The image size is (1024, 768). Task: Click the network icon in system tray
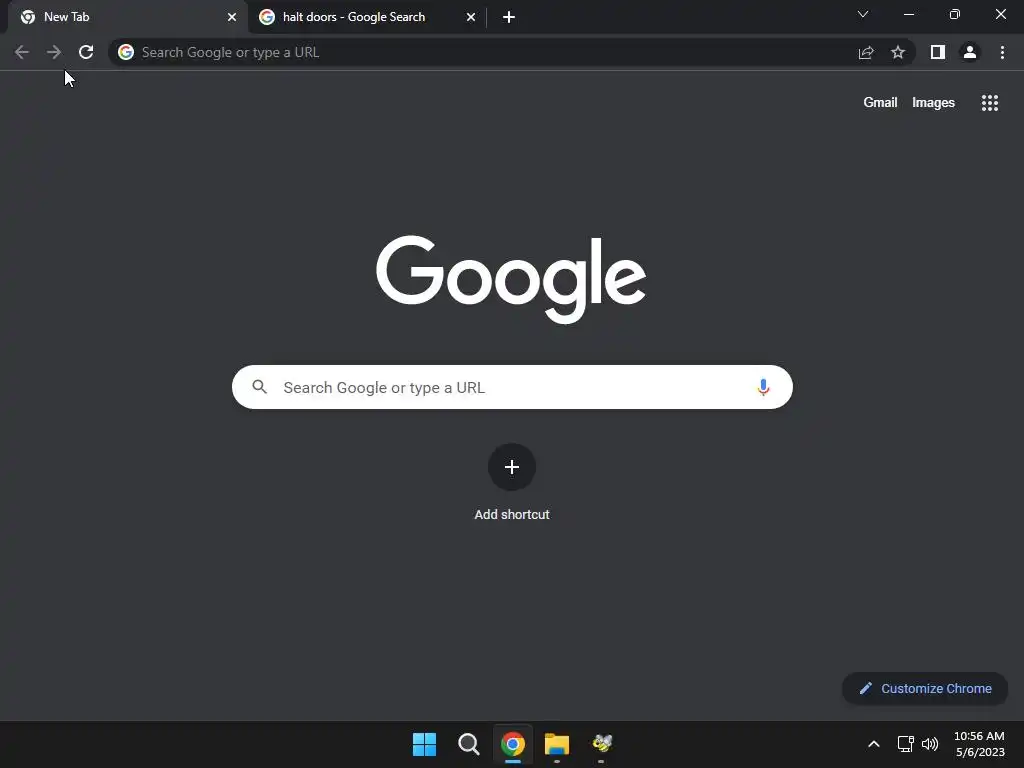[905, 744]
